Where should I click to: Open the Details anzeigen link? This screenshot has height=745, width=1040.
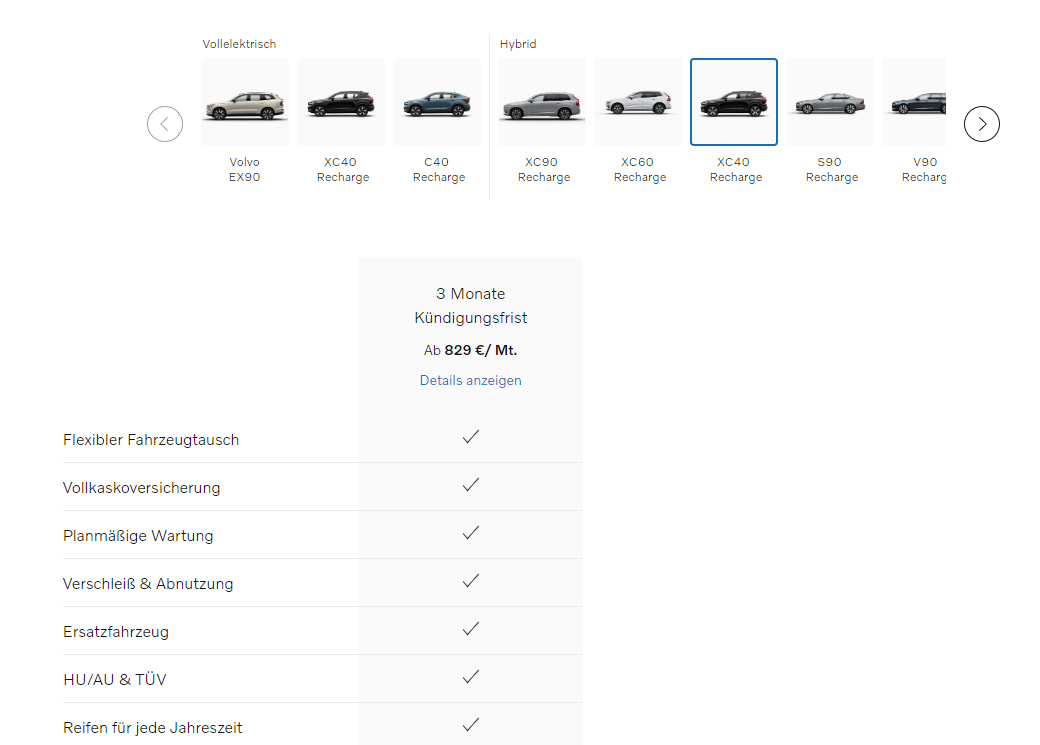pyautogui.click(x=470, y=380)
